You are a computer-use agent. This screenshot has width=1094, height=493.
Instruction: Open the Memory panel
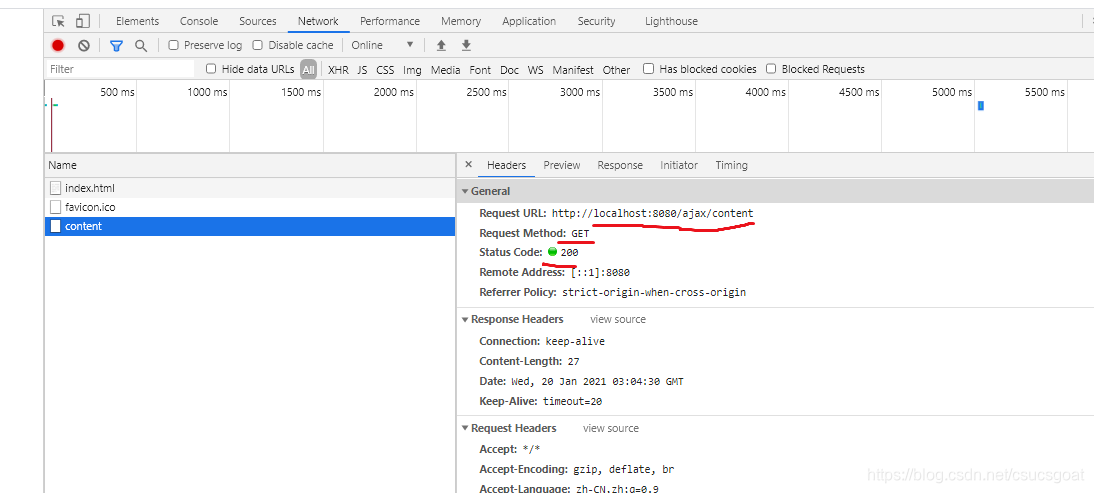tap(460, 21)
